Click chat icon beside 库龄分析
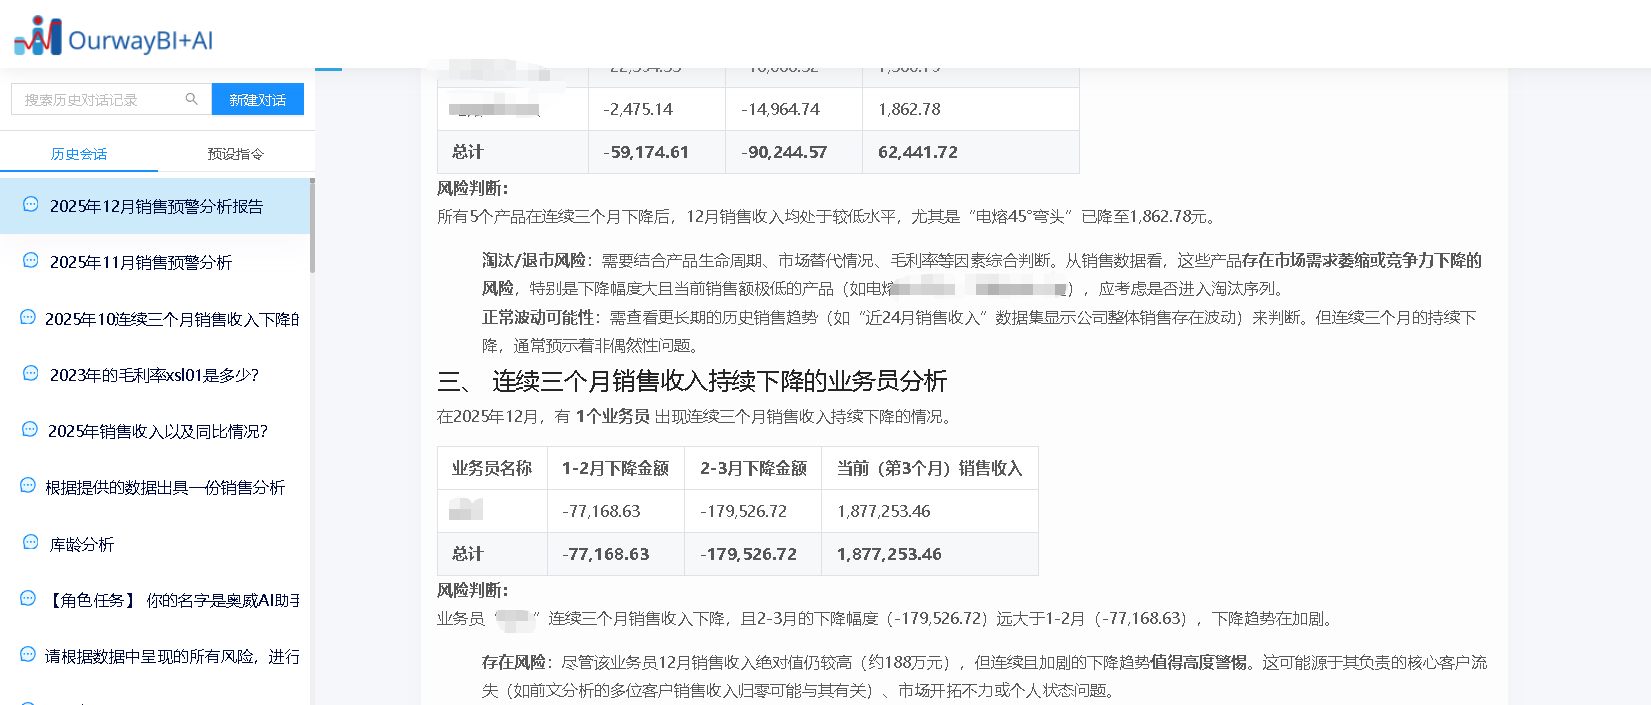Image resolution: width=1651 pixels, height=705 pixels. 31,543
